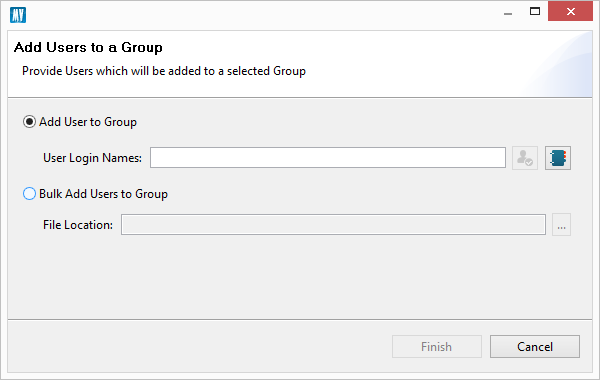600x380 pixels.
Task: Click the MV application logo icon
Action: pyautogui.click(x=18, y=15)
